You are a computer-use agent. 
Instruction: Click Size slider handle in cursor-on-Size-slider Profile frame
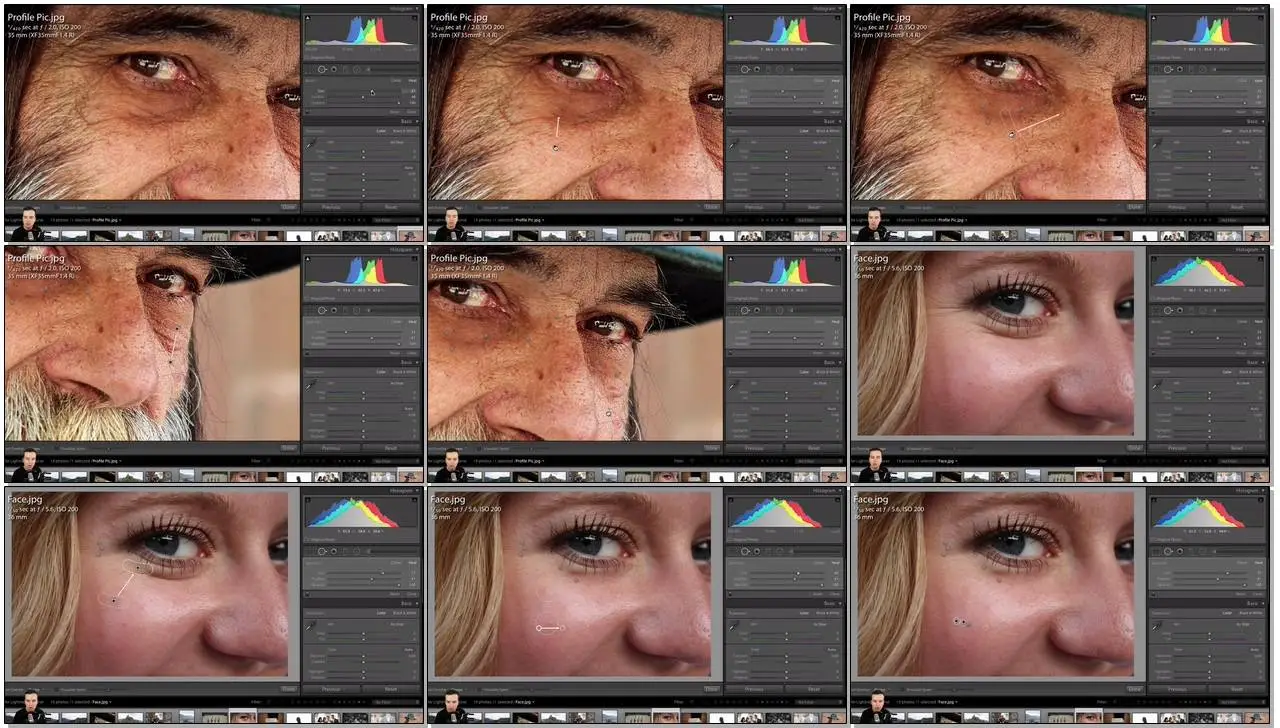point(372,91)
